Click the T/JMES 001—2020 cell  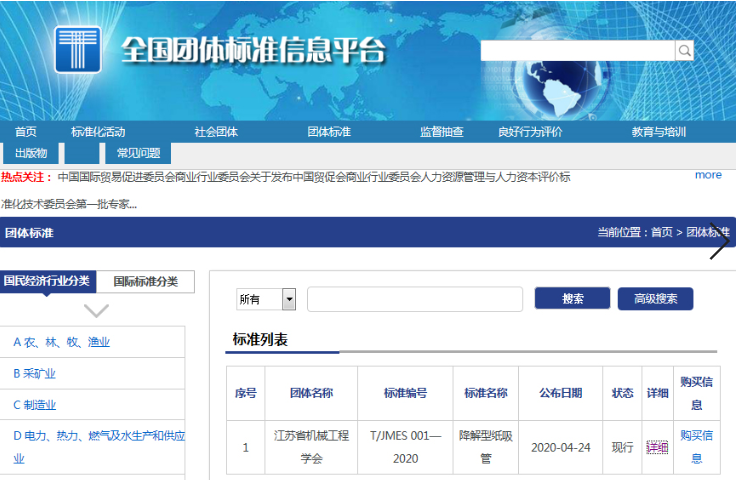coord(406,447)
